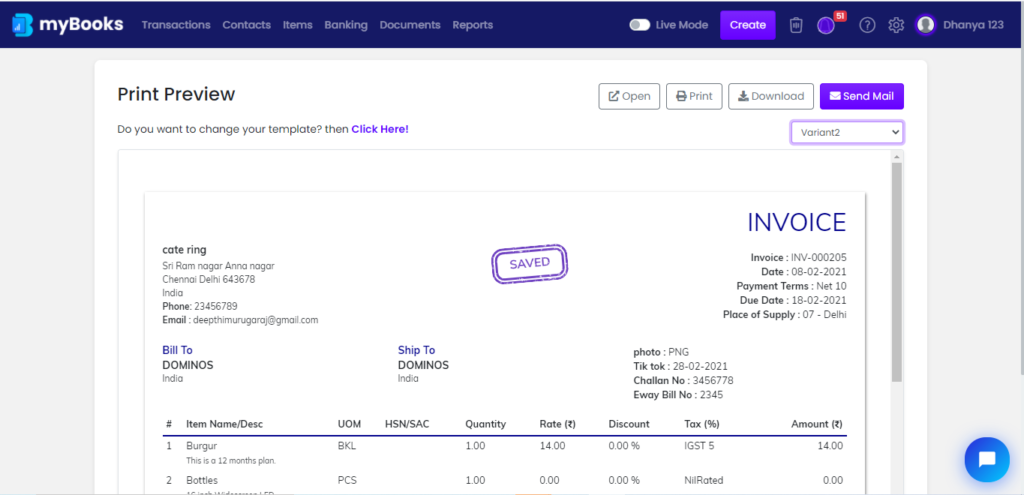Click the BKL unit of measure
The height and width of the screenshot is (495, 1024).
click(347, 446)
